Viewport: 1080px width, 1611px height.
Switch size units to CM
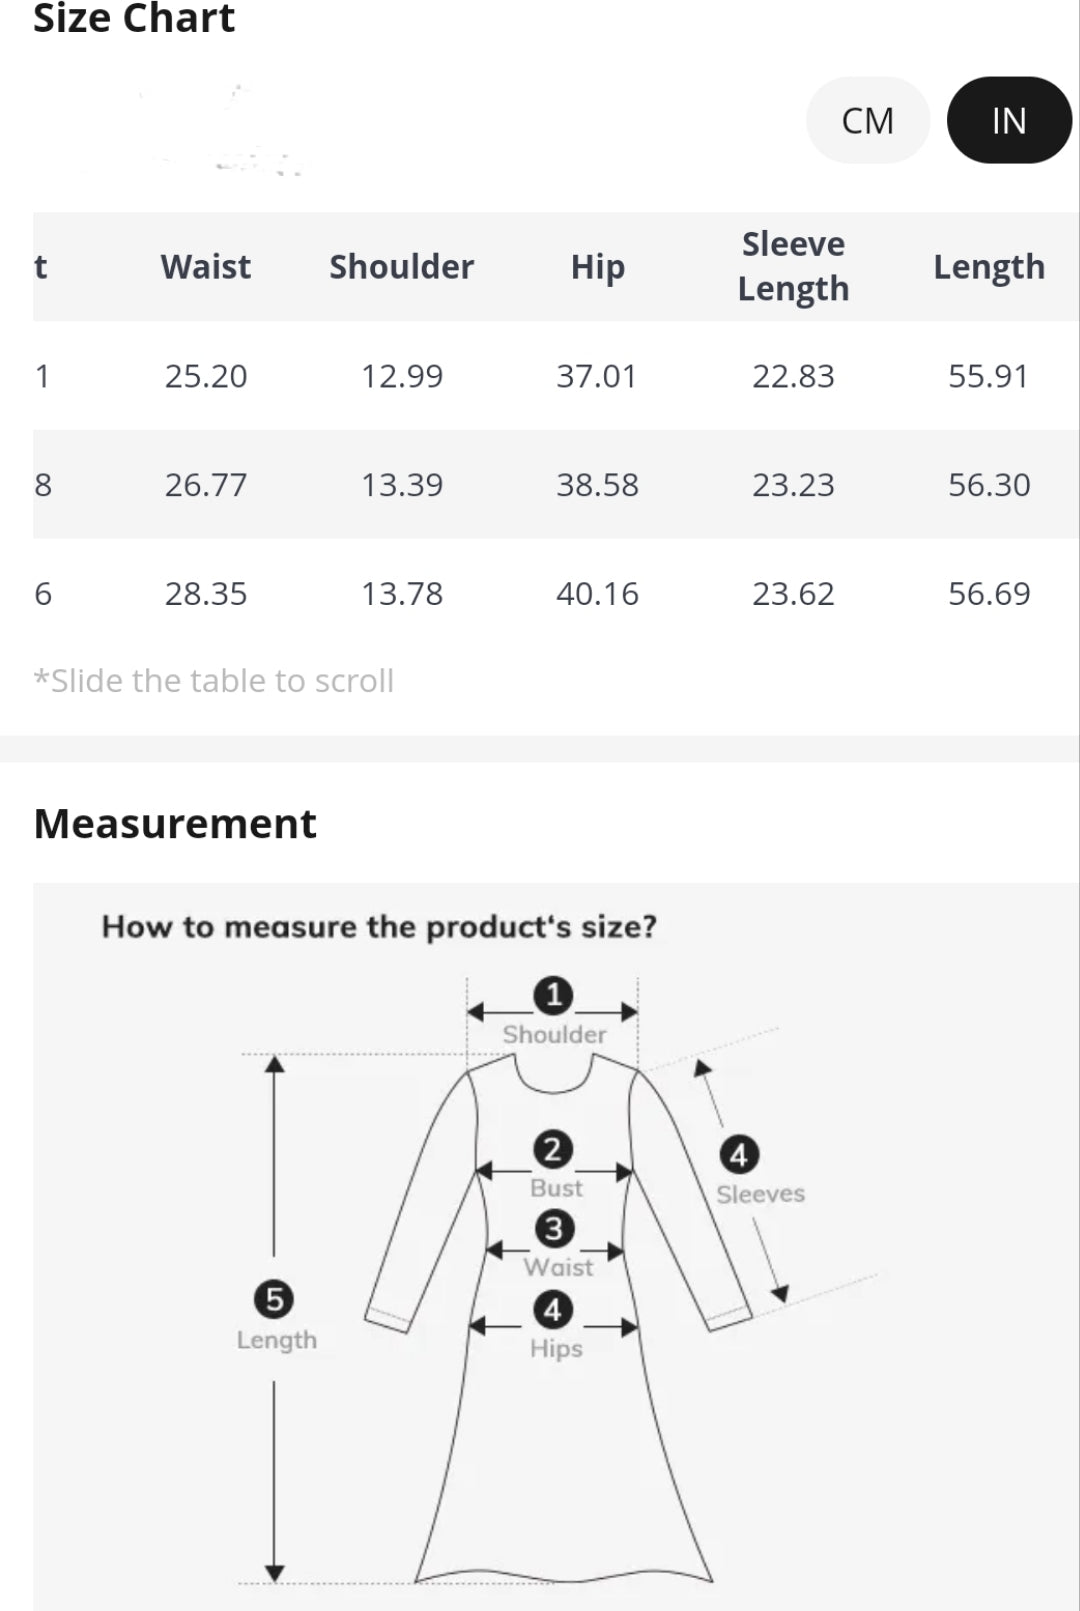coord(868,121)
